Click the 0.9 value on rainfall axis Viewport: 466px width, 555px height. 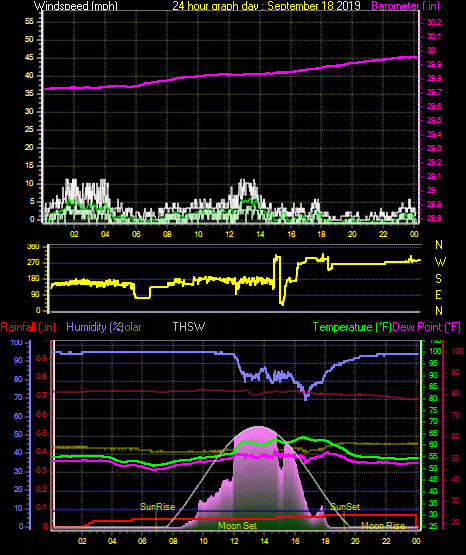pyautogui.click(x=42, y=359)
